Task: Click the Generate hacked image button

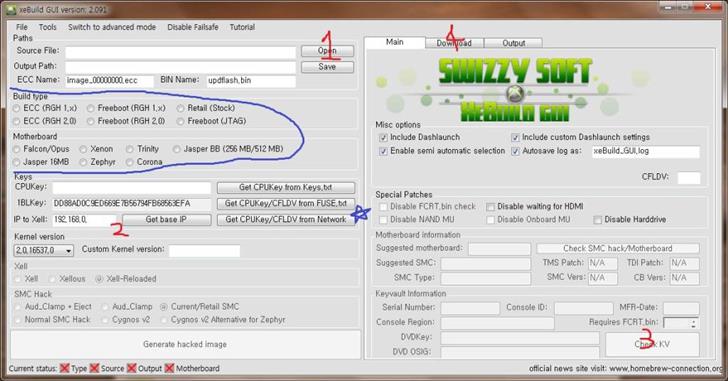Action: click(x=185, y=344)
